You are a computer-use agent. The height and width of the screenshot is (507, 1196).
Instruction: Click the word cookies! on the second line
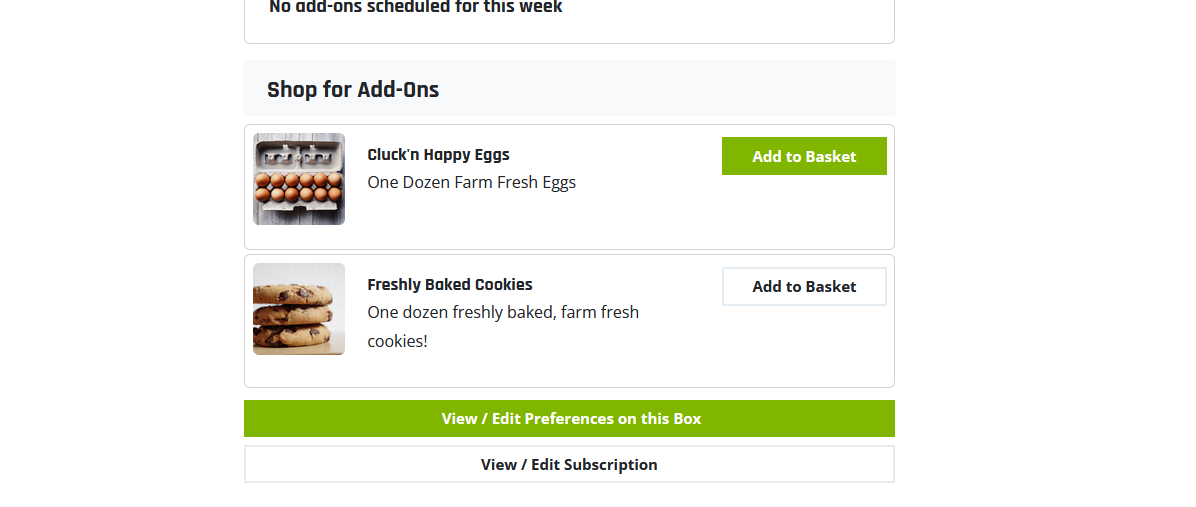click(x=397, y=342)
